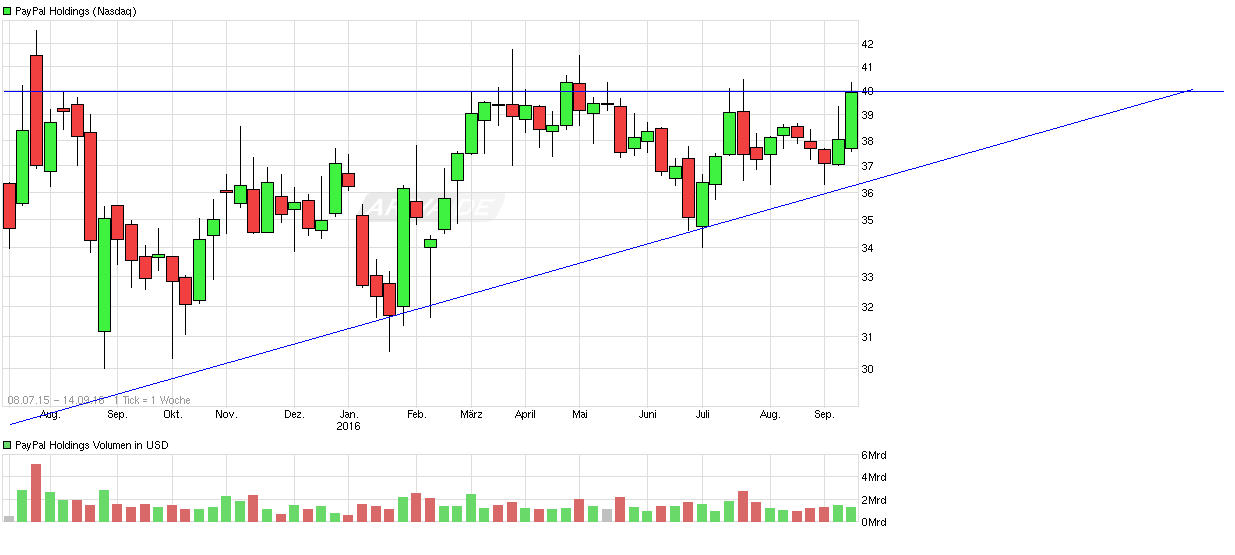Click the '2016' year label

(x=349, y=426)
